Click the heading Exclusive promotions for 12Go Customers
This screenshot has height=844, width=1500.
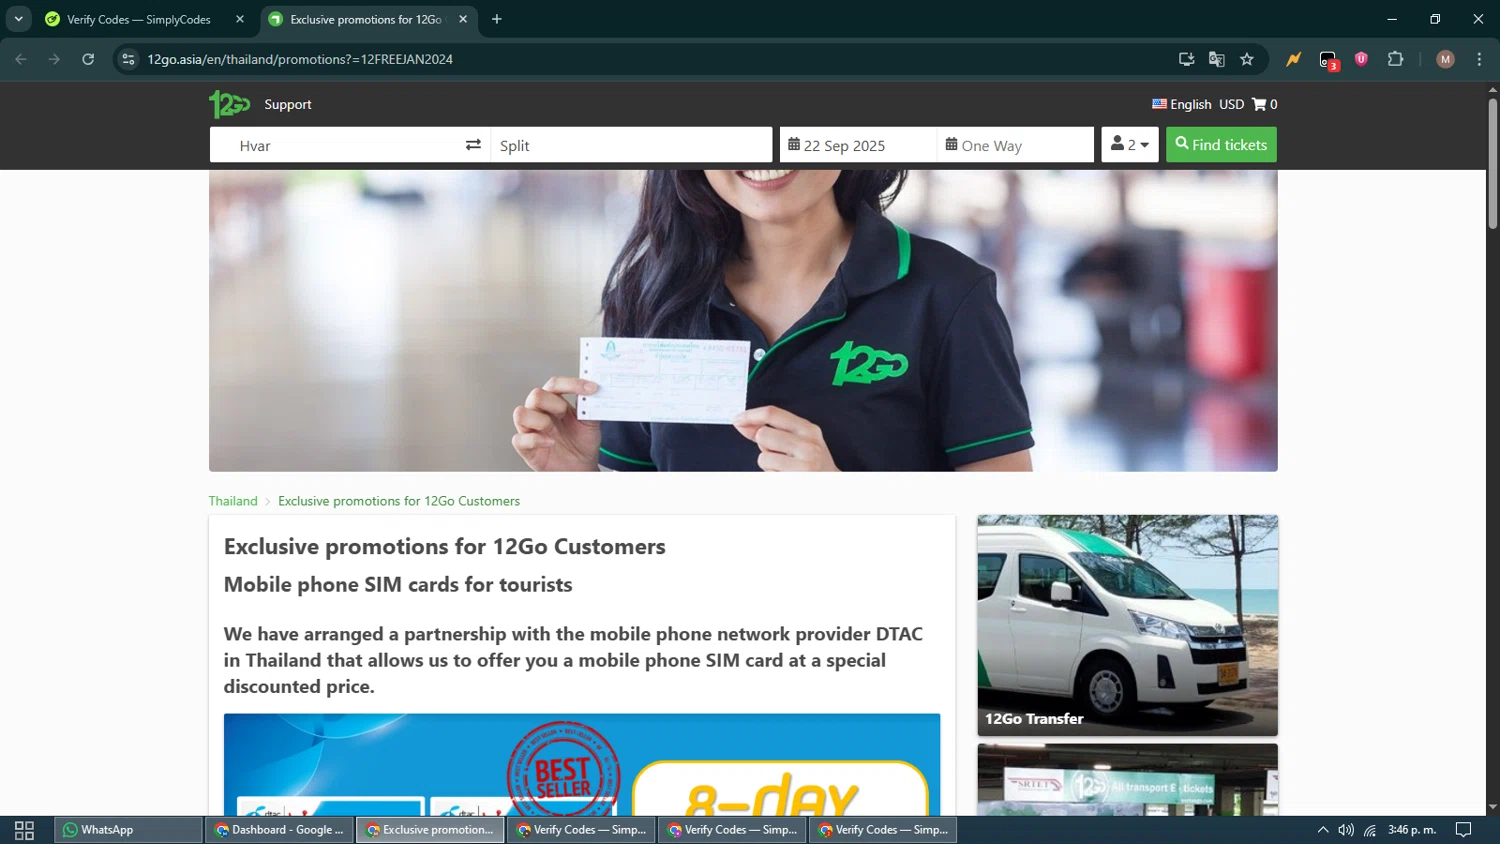click(x=444, y=546)
